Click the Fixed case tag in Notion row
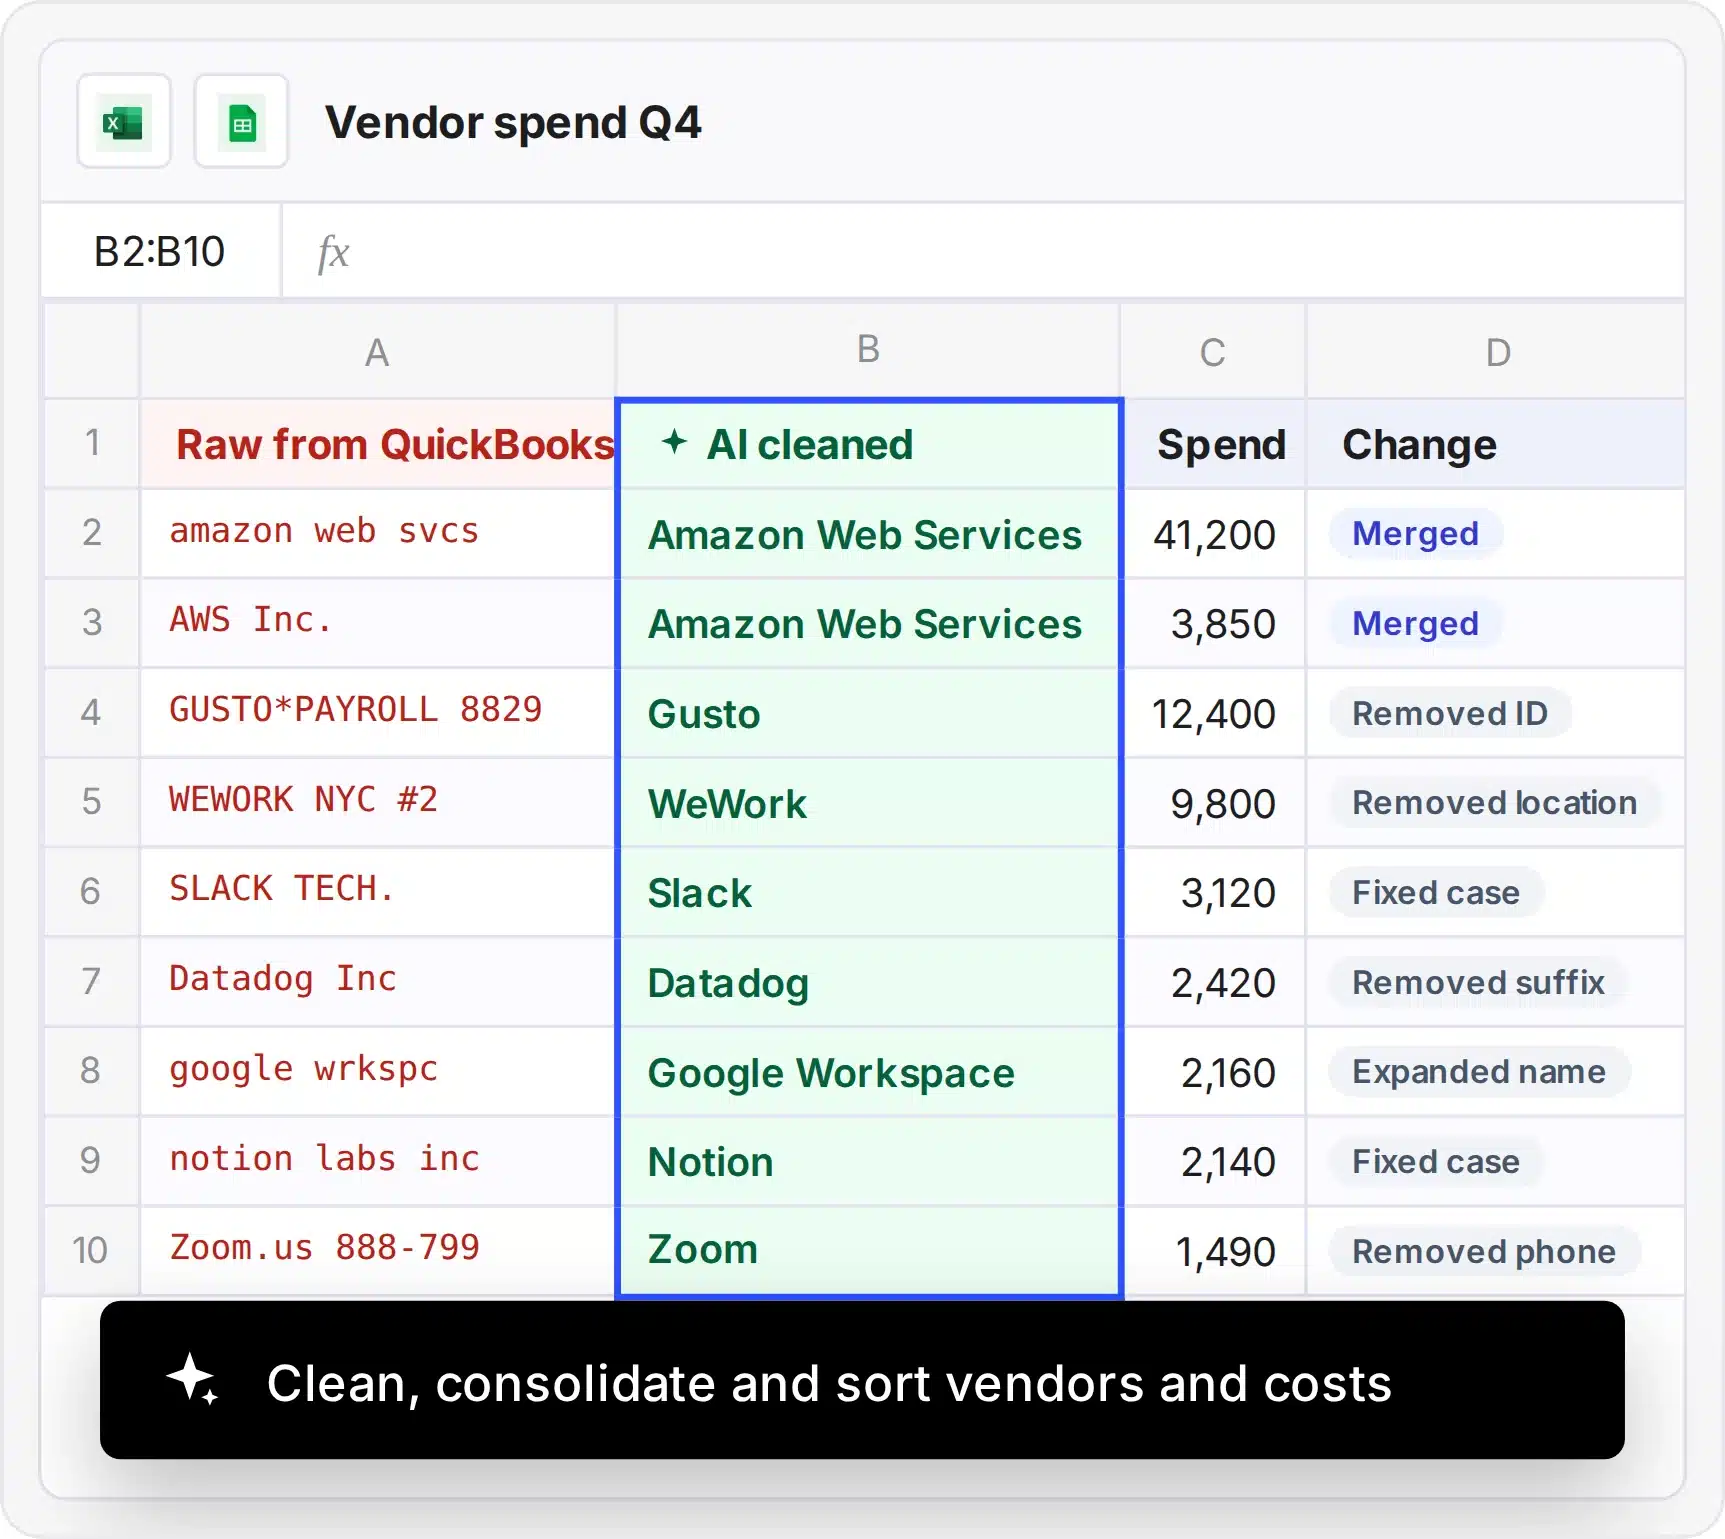This screenshot has height=1539, width=1725. coord(1436,1161)
